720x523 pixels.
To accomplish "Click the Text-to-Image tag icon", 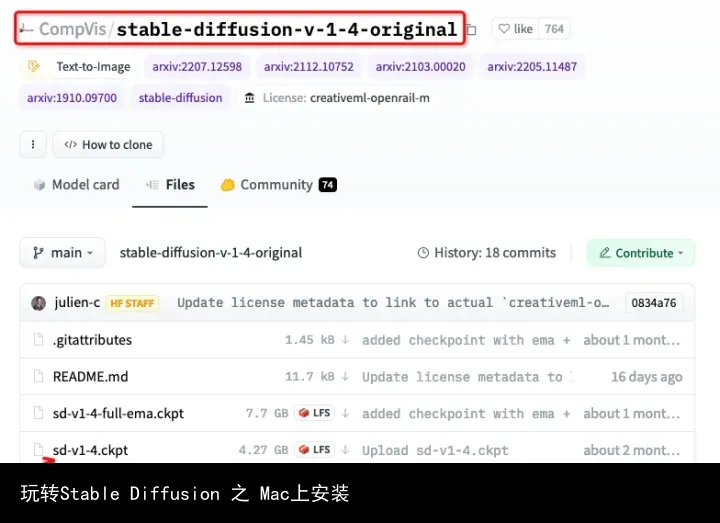I will tap(34, 67).
